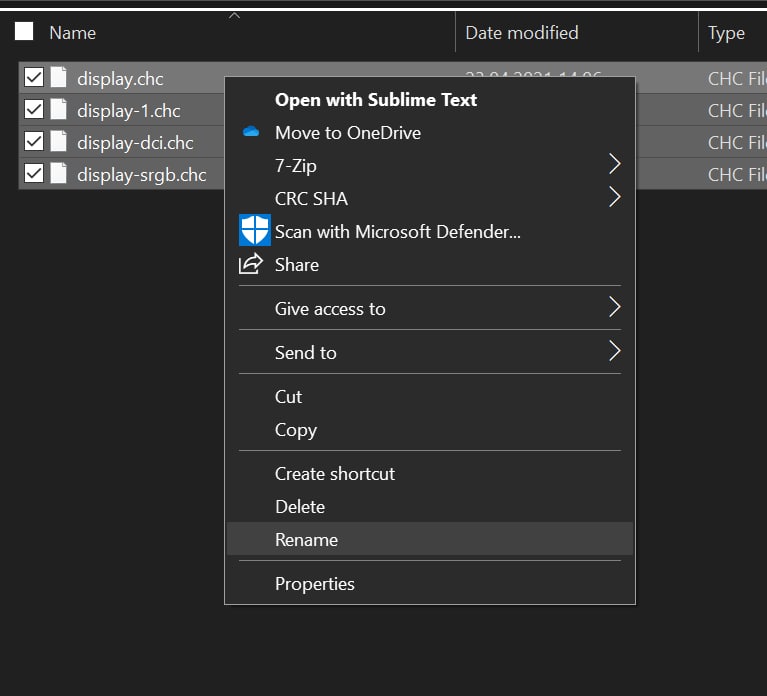Image resolution: width=767 pixels, height=696 pixels.
Task: Select file name display-1.chc
Action: tap(129, 111)
